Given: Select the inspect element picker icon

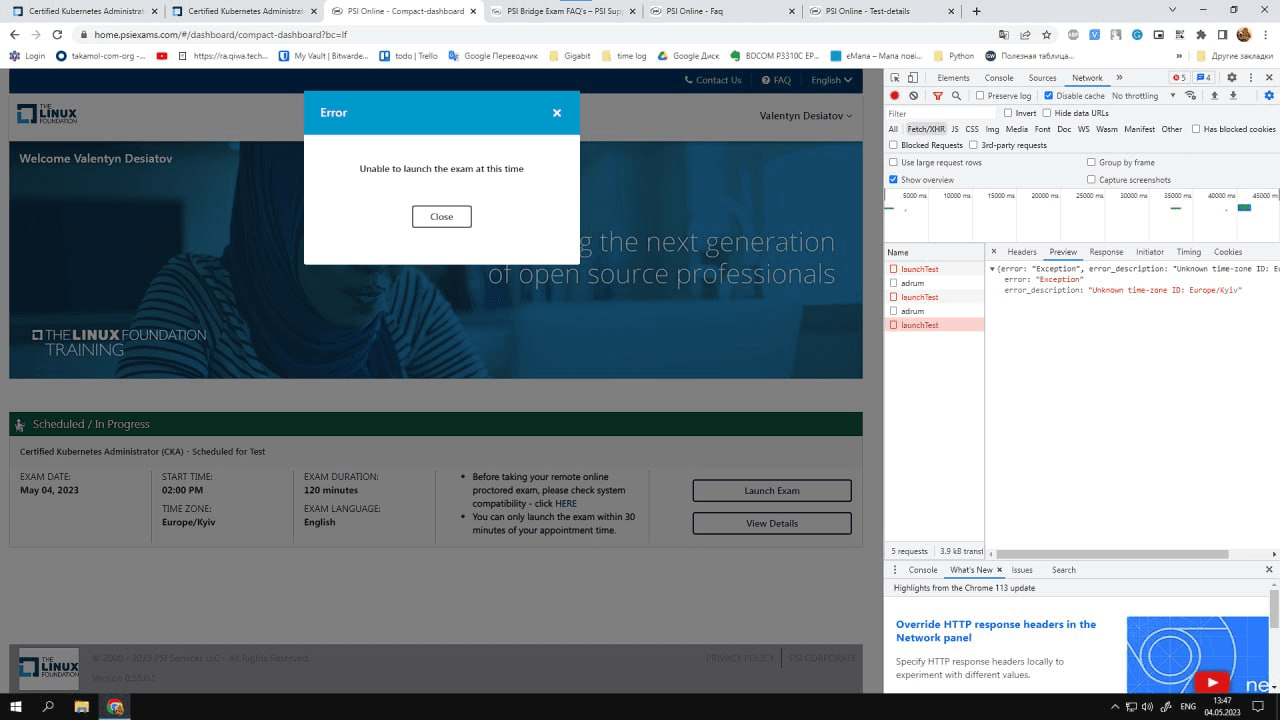Looking at the screenshot, I should pos(895,78).
